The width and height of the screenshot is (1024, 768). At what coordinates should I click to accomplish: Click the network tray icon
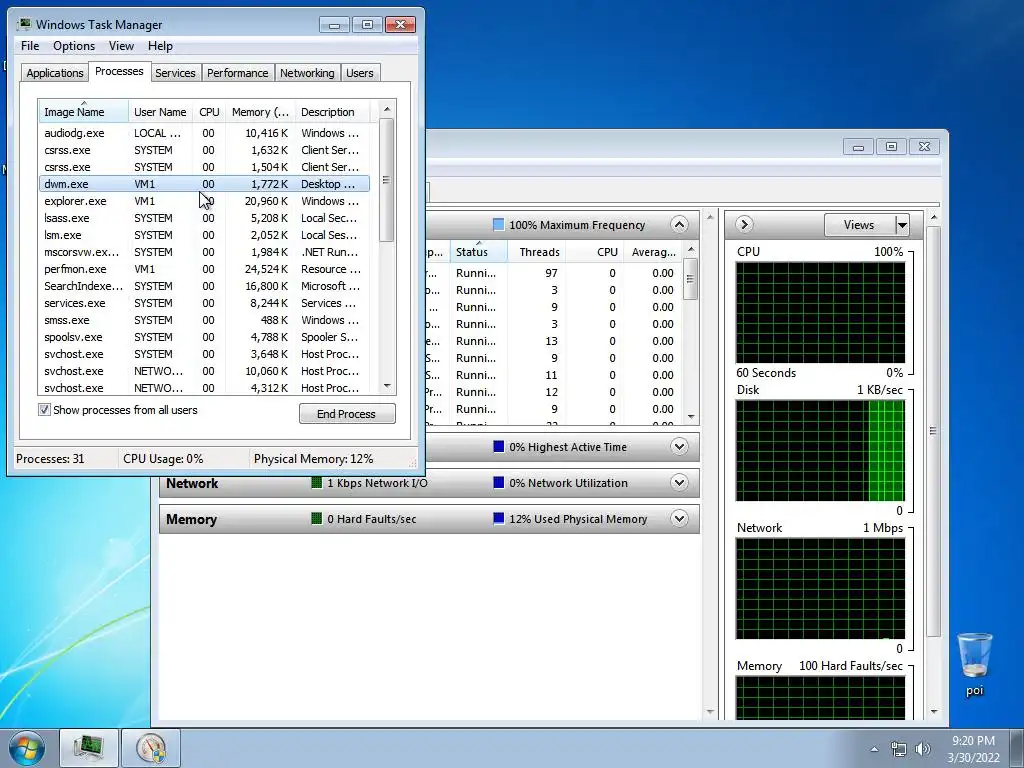pos(899,749)
